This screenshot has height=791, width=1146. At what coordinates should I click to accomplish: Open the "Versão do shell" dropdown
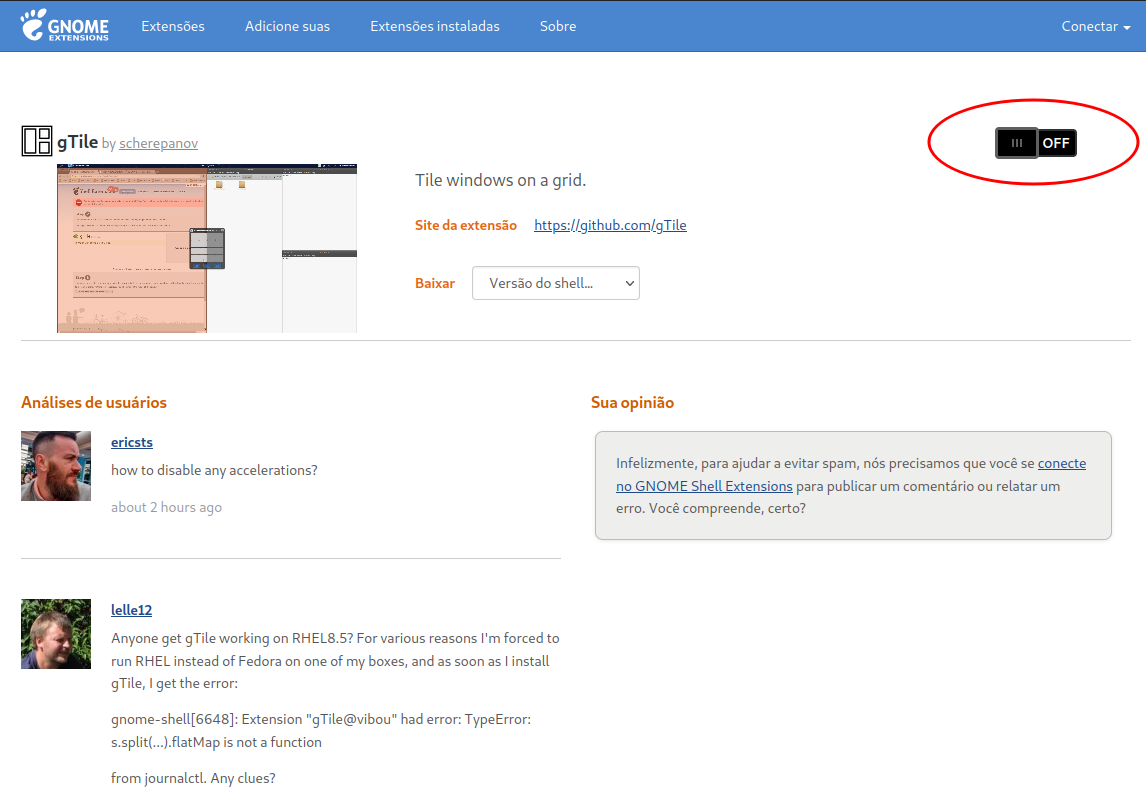click(556, 283)
